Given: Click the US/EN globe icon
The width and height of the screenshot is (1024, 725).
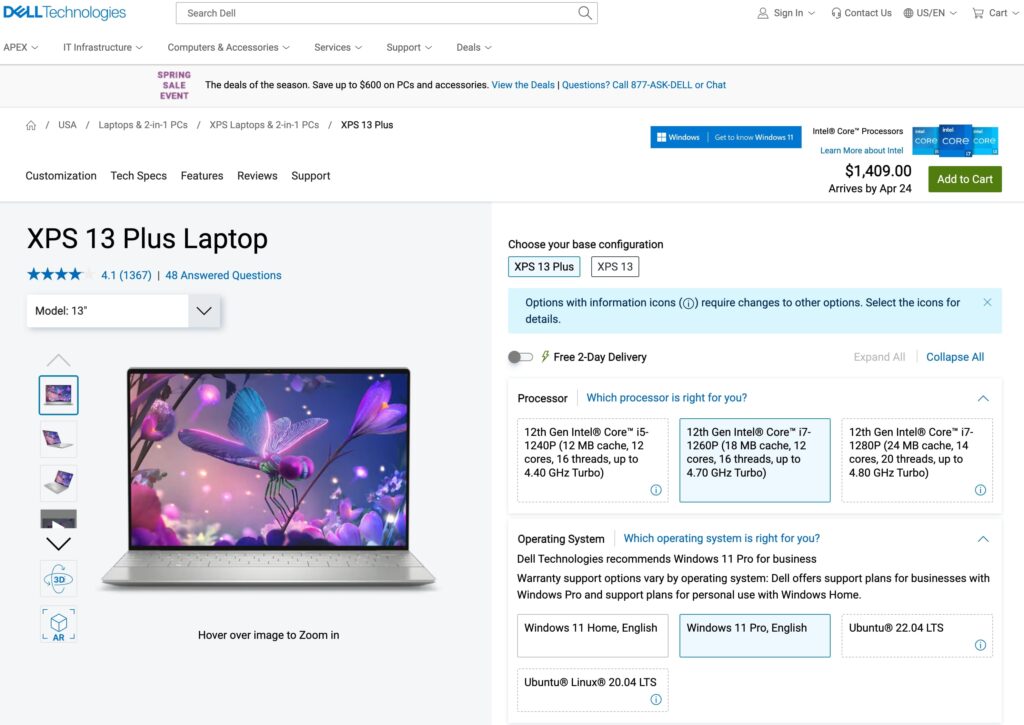Looking at the screenshot, I should click(x=908, y=13).
